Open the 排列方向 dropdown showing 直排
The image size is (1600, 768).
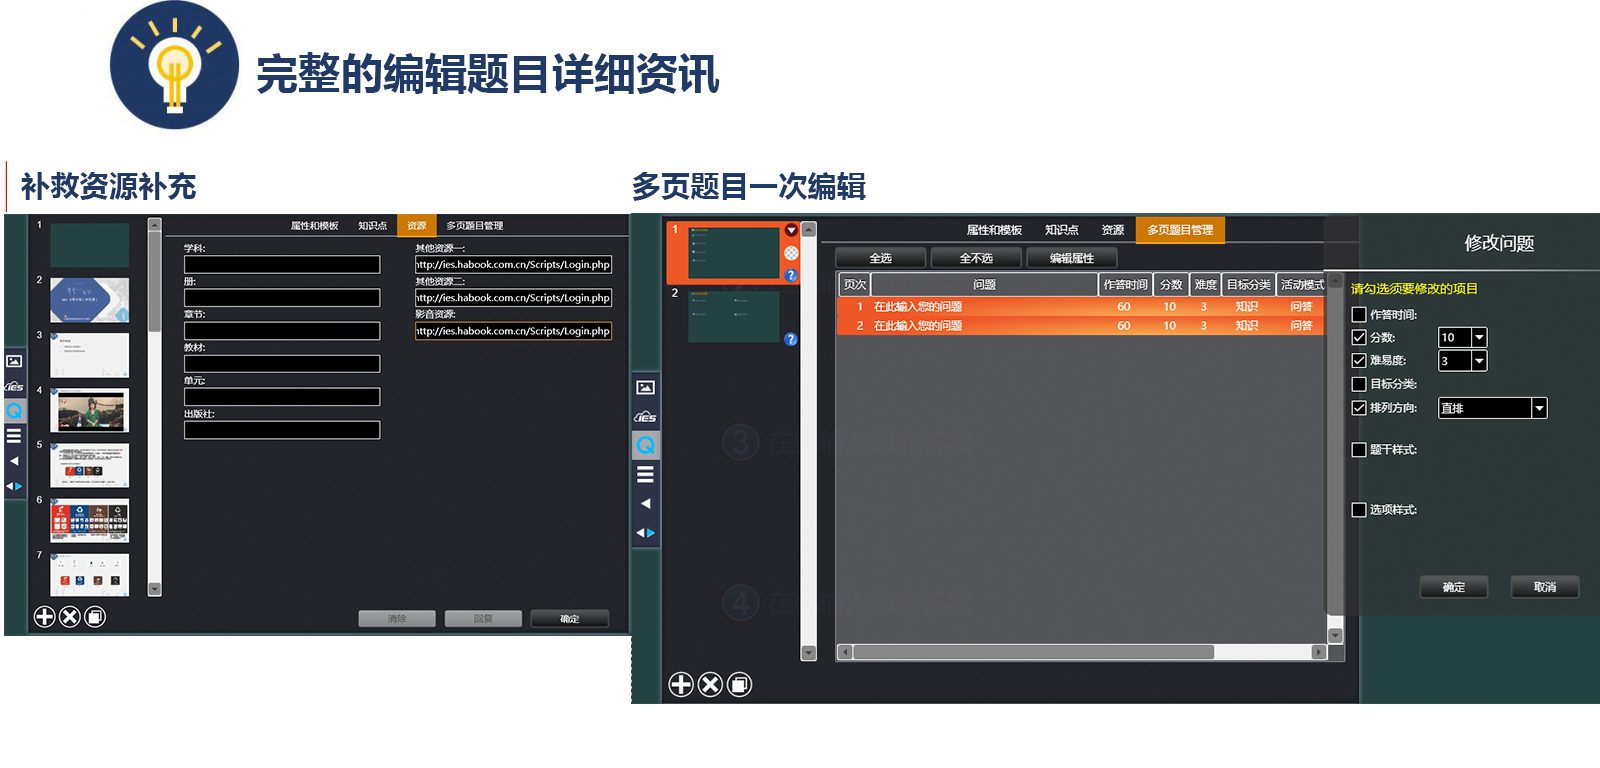tap(1539, 408)
